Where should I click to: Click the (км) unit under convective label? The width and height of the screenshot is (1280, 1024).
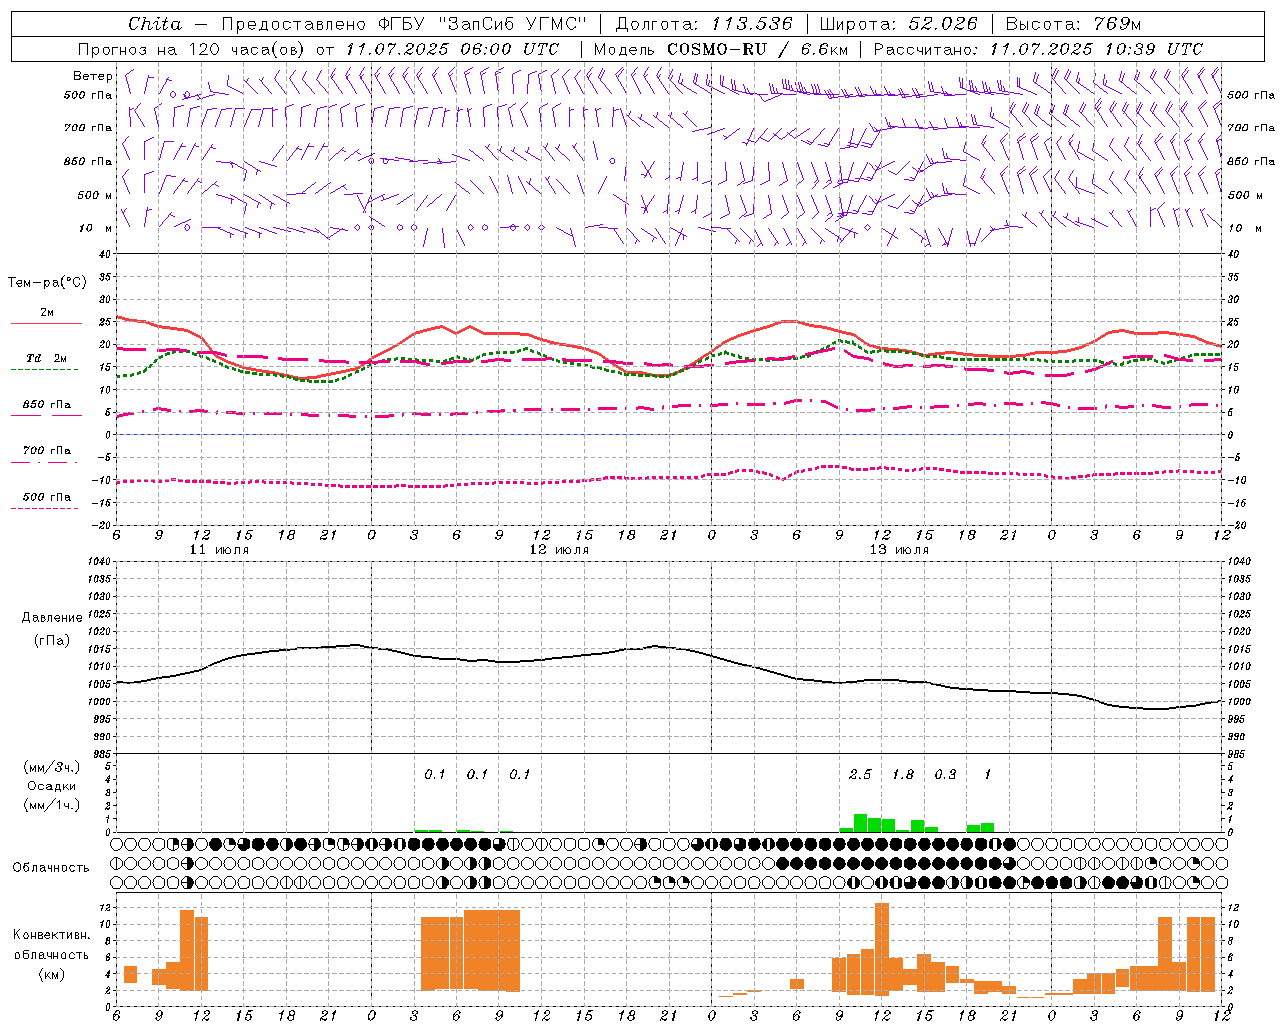51,974
